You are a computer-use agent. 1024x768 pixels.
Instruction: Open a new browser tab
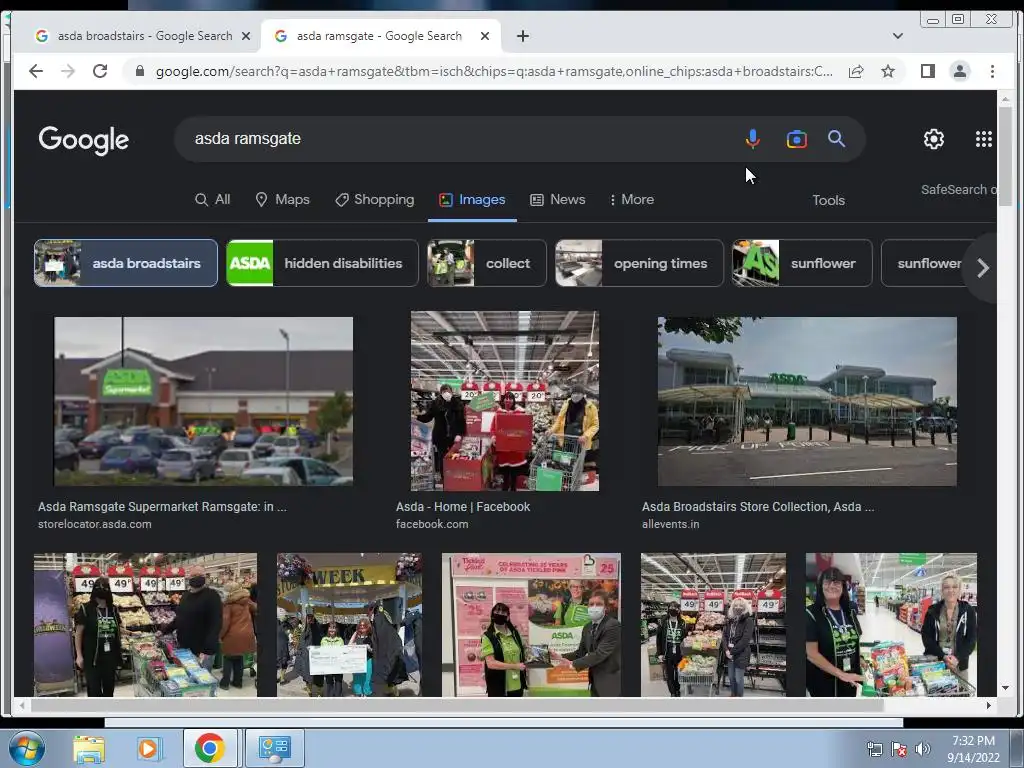click(522, 36)
